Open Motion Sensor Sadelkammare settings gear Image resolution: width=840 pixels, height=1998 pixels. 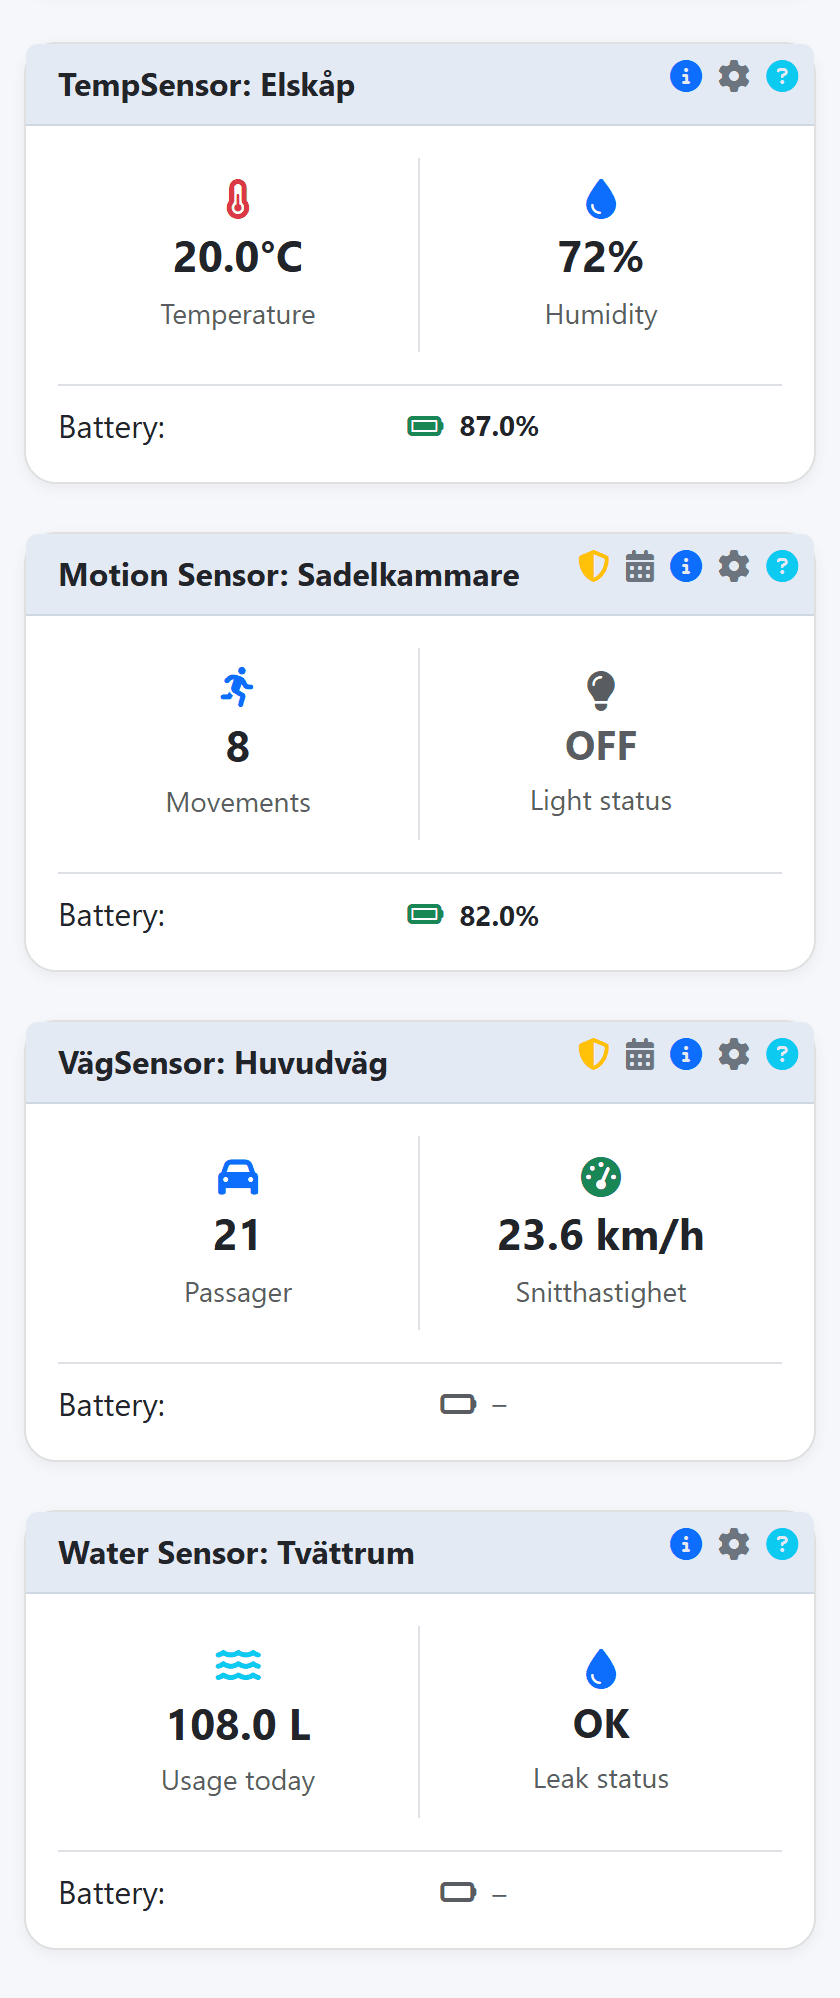[x=734, y=566]
